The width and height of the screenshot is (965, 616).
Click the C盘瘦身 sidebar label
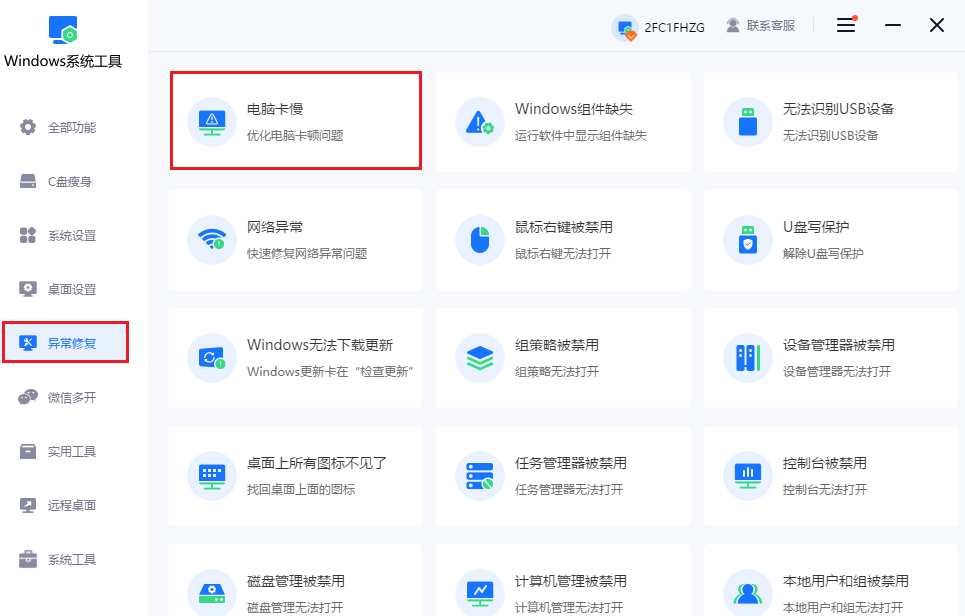coord(70,182)
